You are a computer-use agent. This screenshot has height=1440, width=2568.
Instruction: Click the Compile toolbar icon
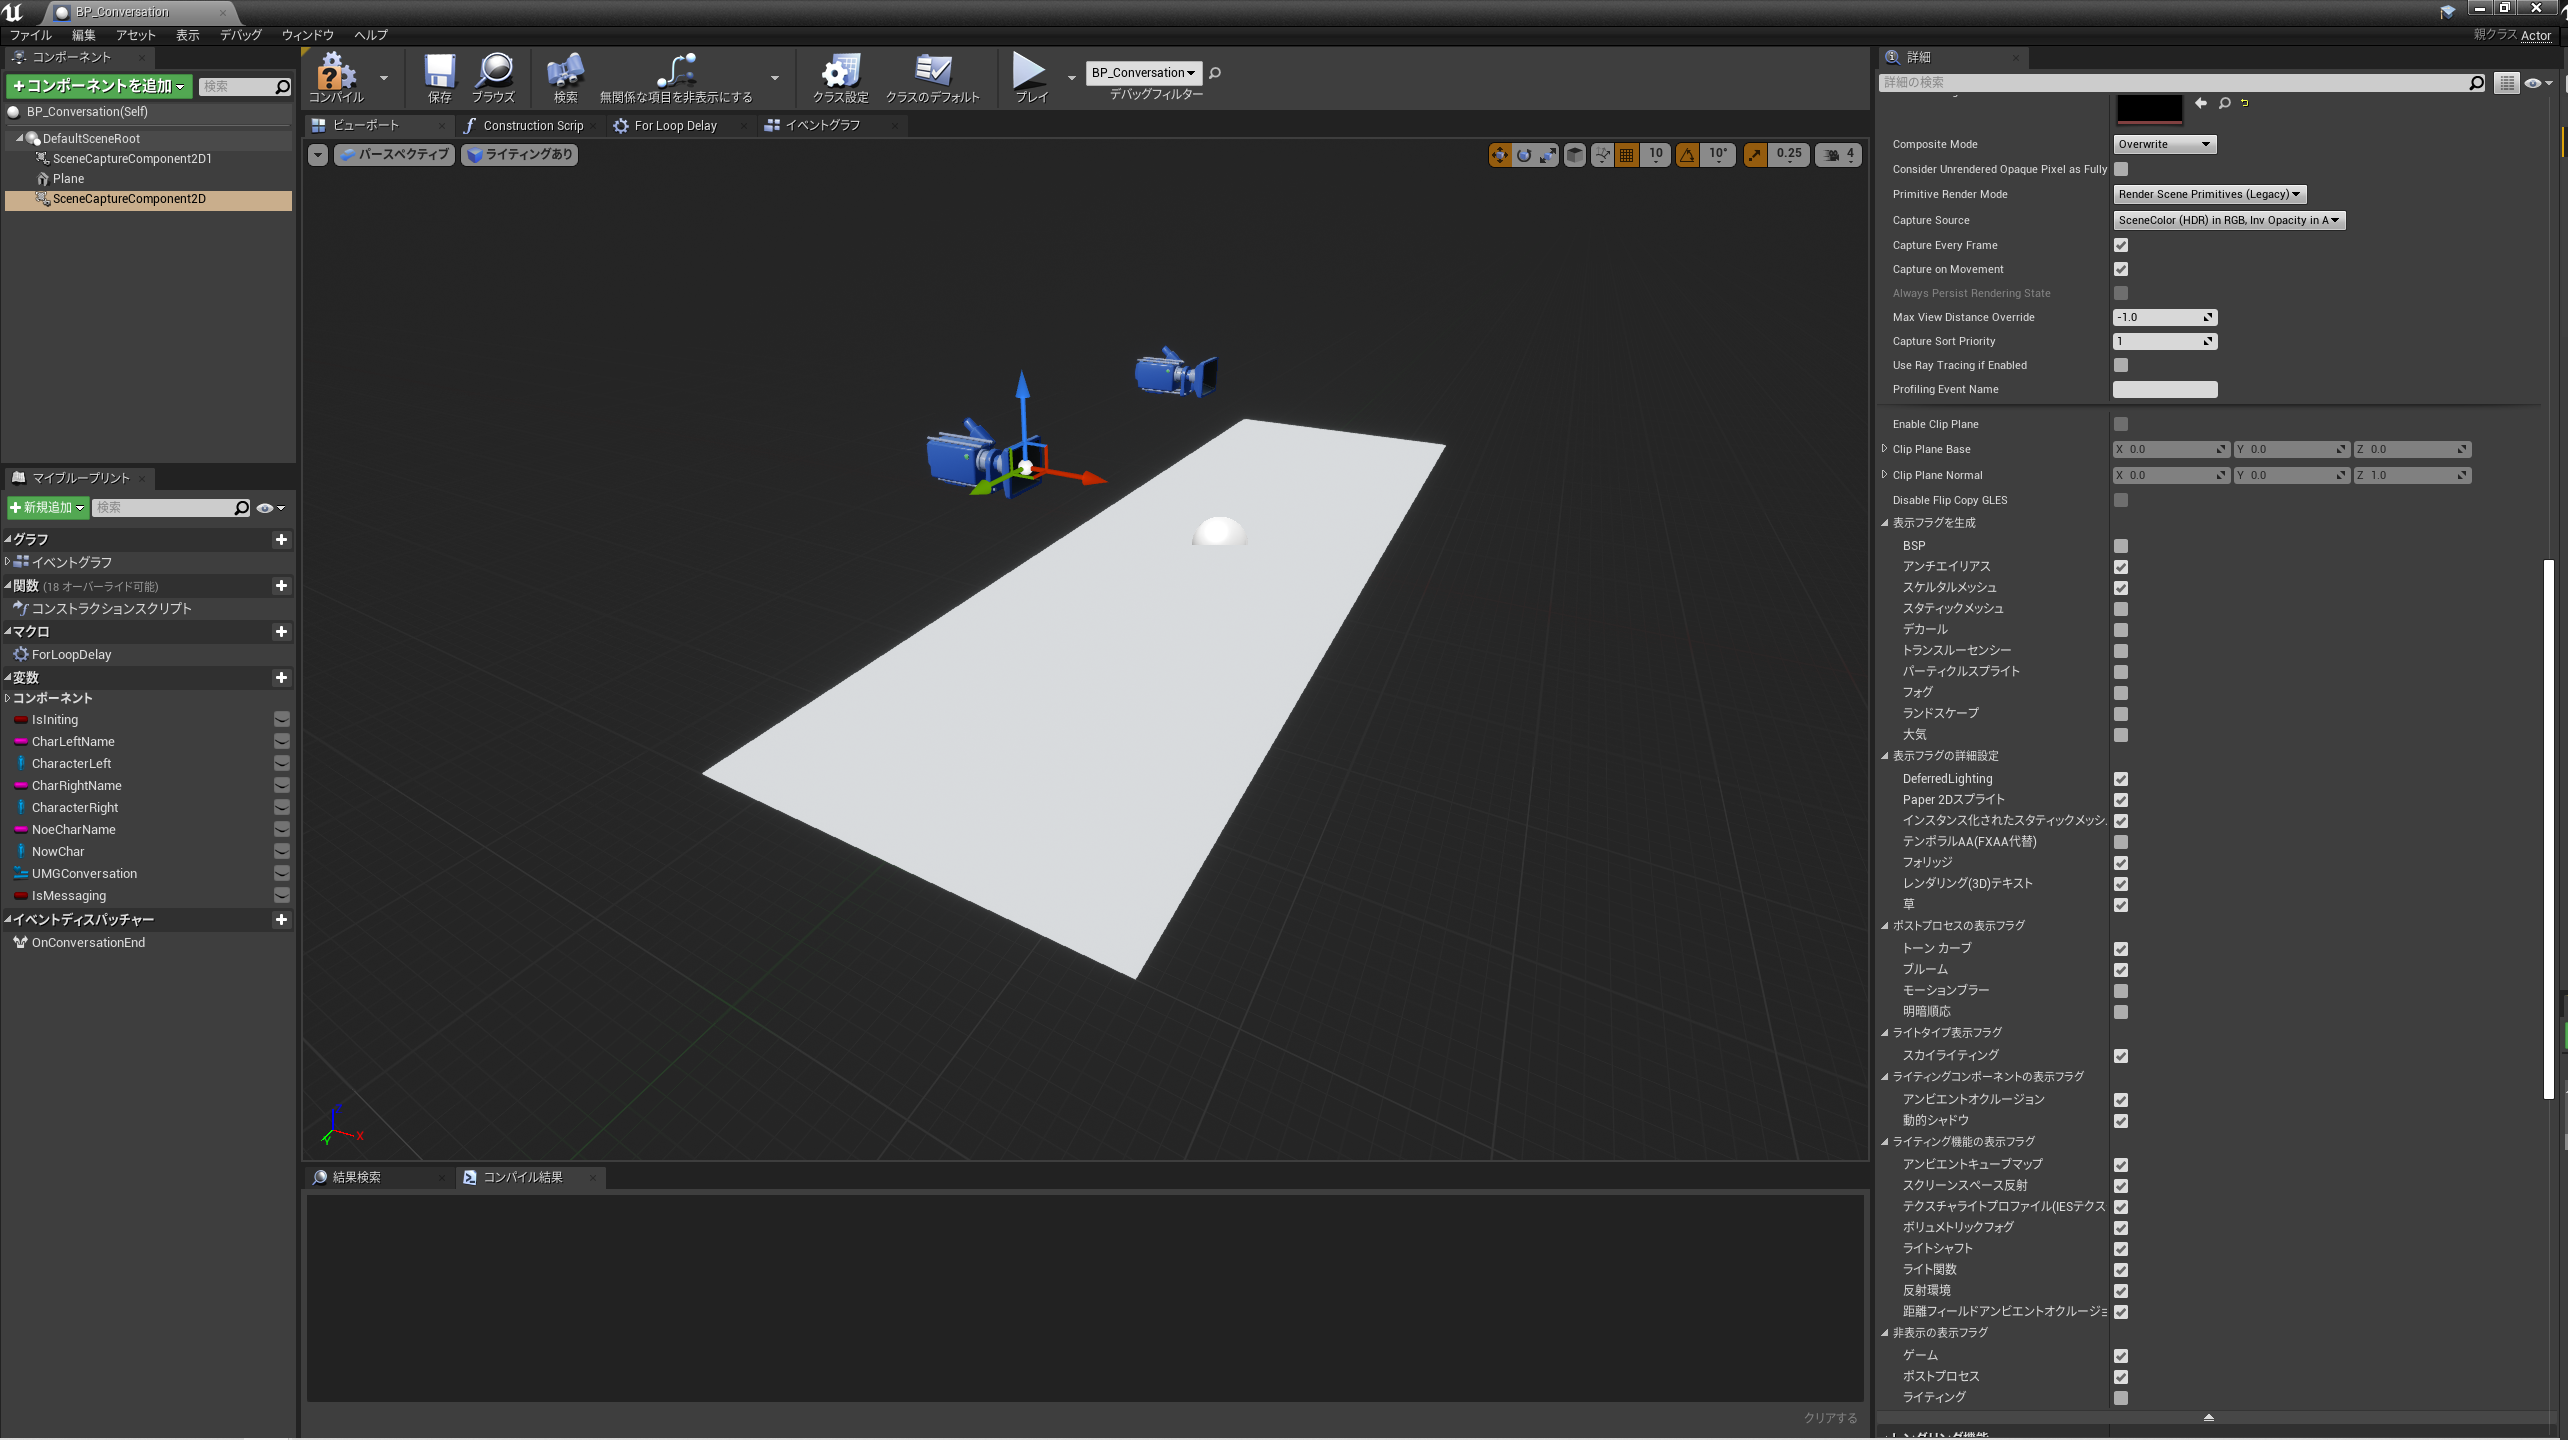[336, 72]
